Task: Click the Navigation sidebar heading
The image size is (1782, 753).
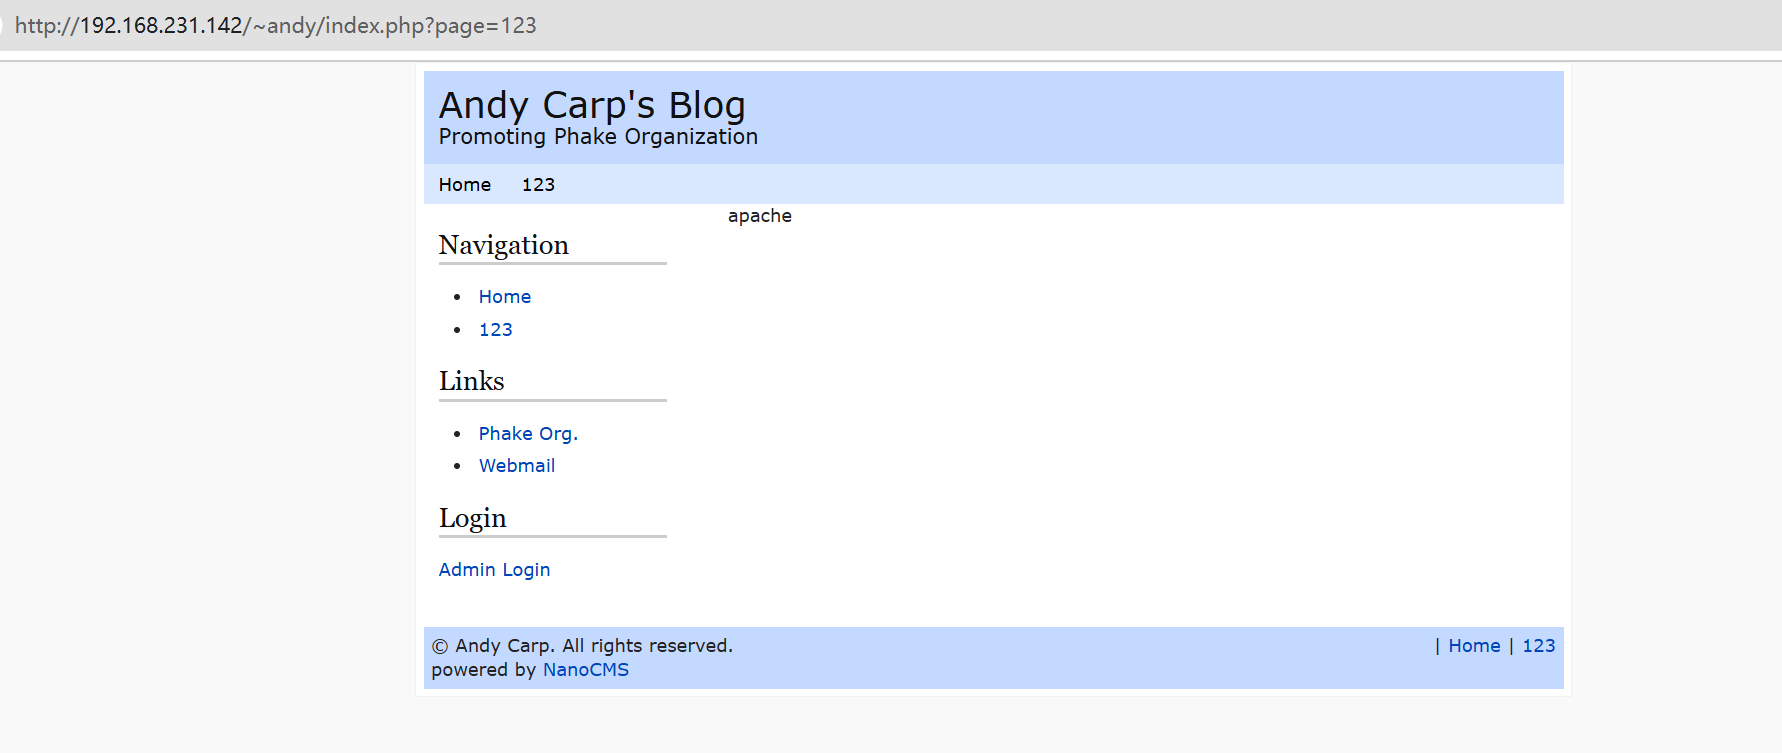Action: (504, 245)
